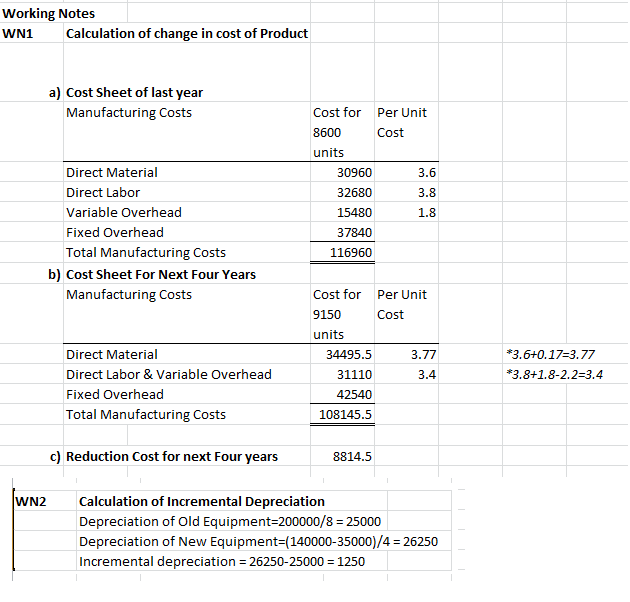Image resolution: width=630 pixels, height=602 pixels.
Task: Click the 'Variable Overhead' row label
Action: [x=124, y=213]
